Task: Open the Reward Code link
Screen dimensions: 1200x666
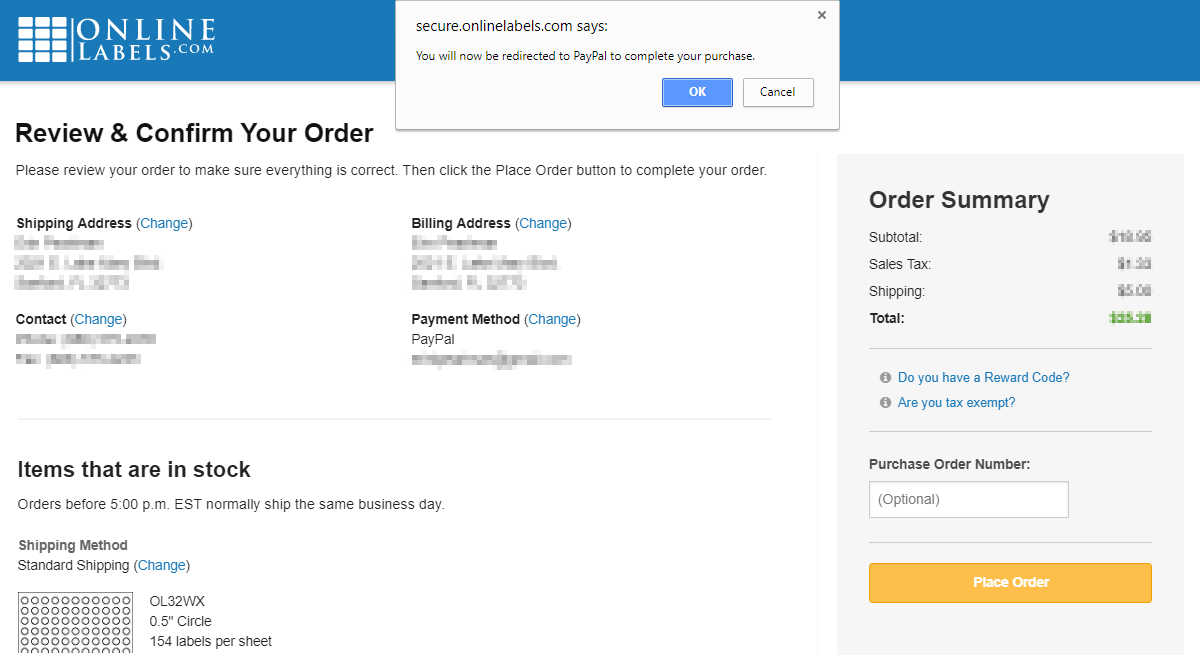Action: (x=983, y=377)
